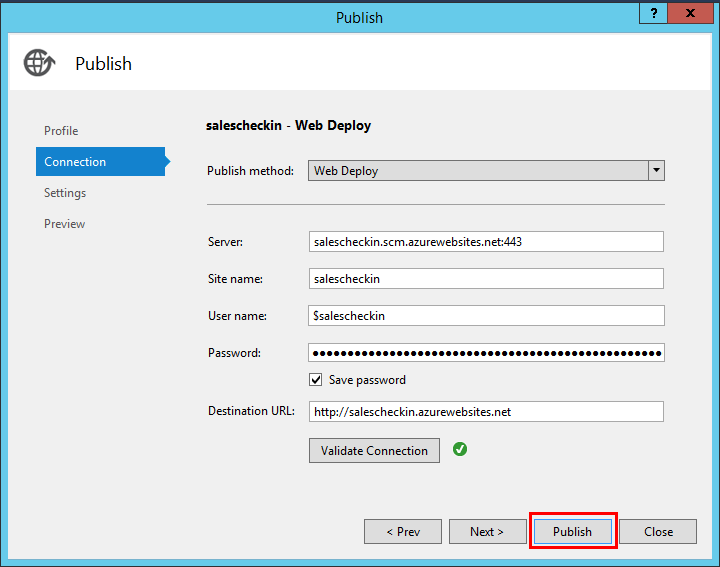The image size is (720, 567).
Task: Click the Publish button
Action: tap(573, 532)
